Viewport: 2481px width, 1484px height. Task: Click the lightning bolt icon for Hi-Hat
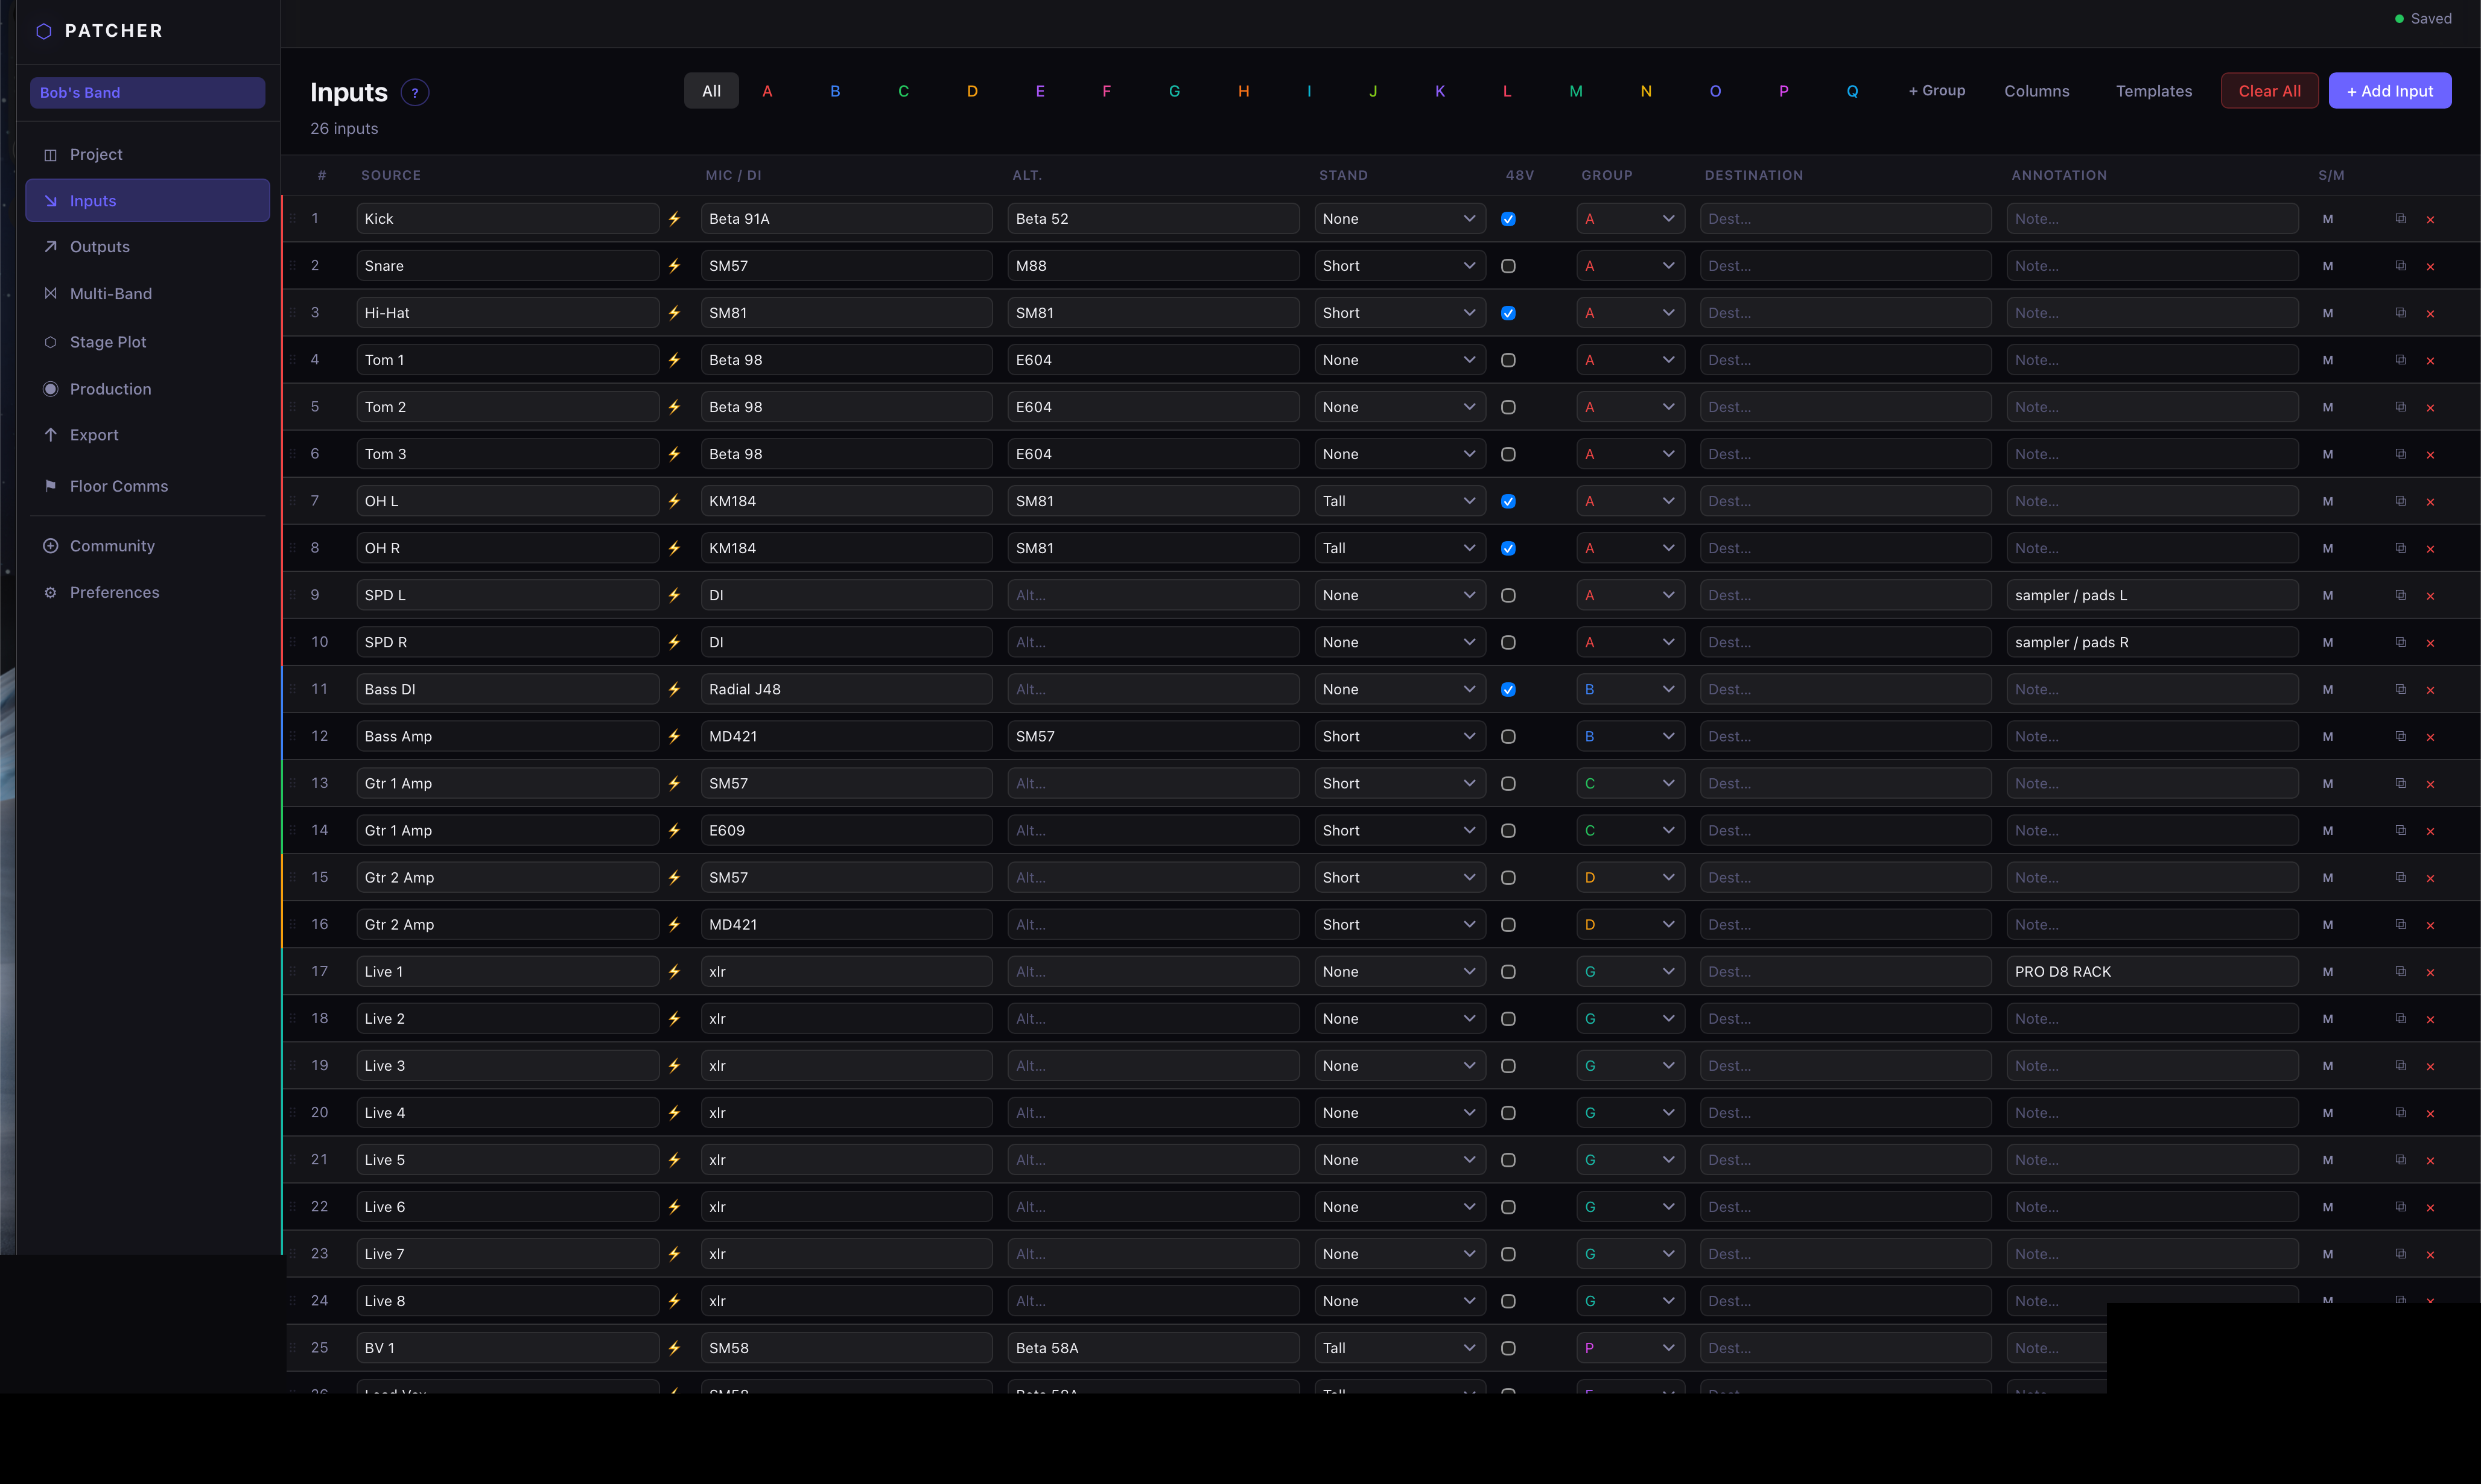click(x=675, y=313)
